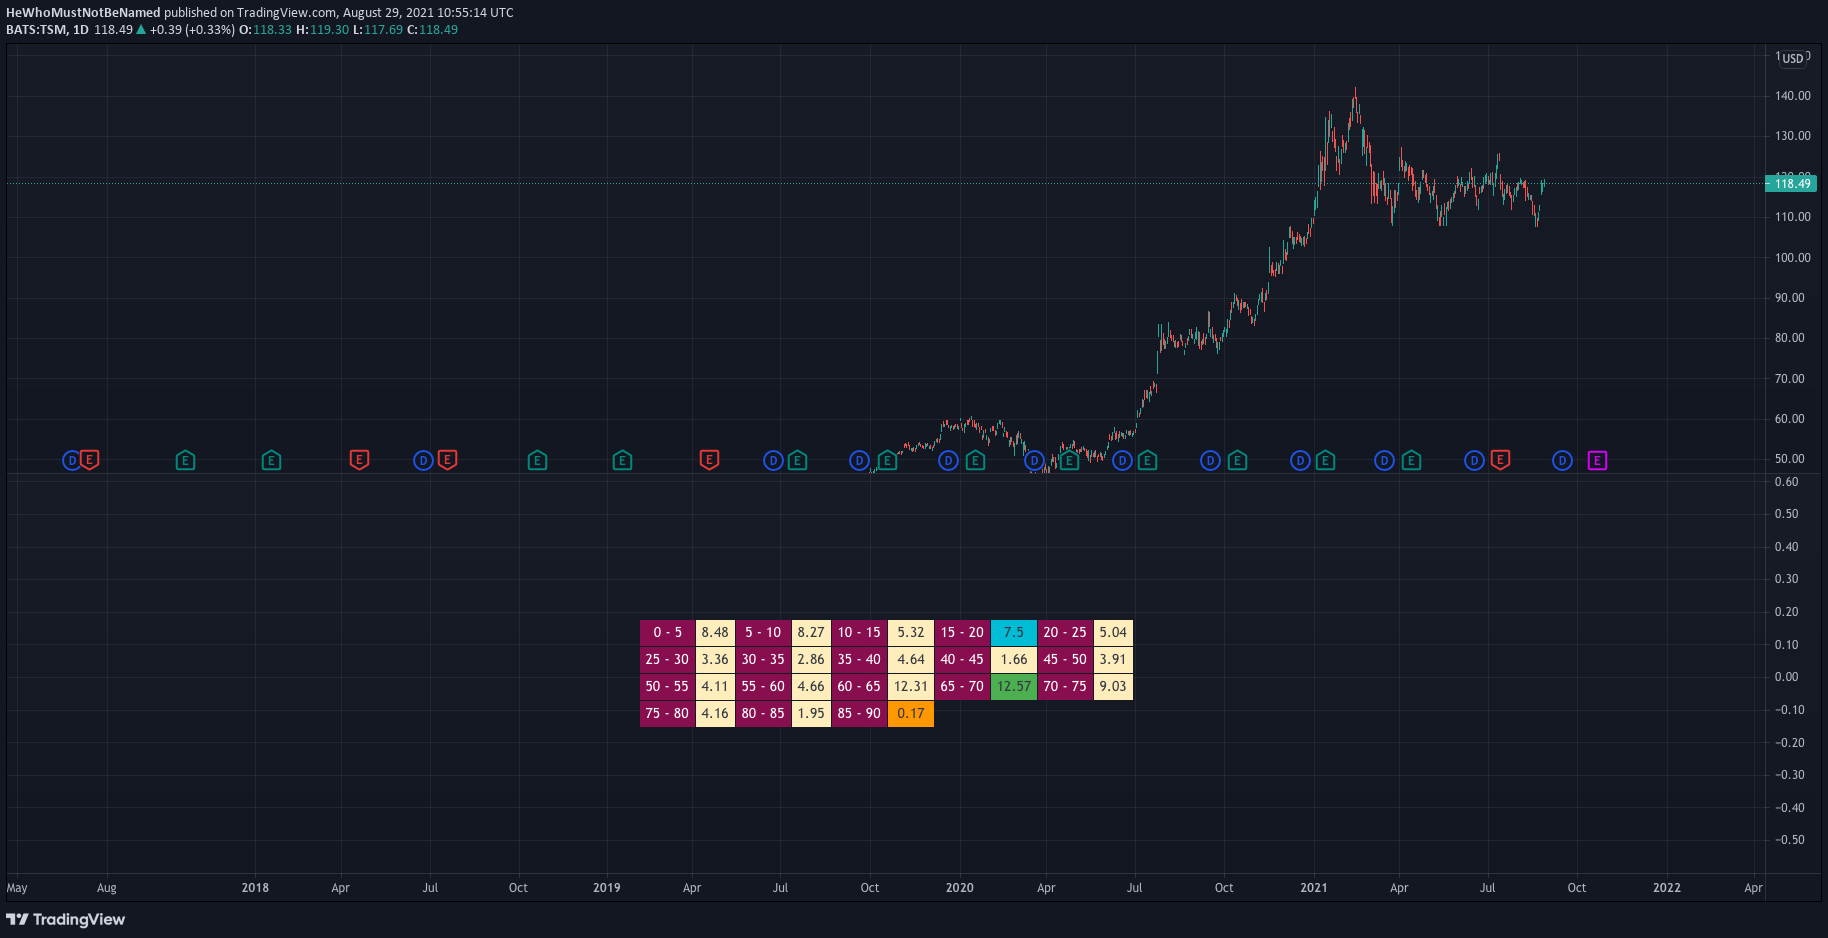Click the TradingView logo at bottom left

click(x=66, y=919)
